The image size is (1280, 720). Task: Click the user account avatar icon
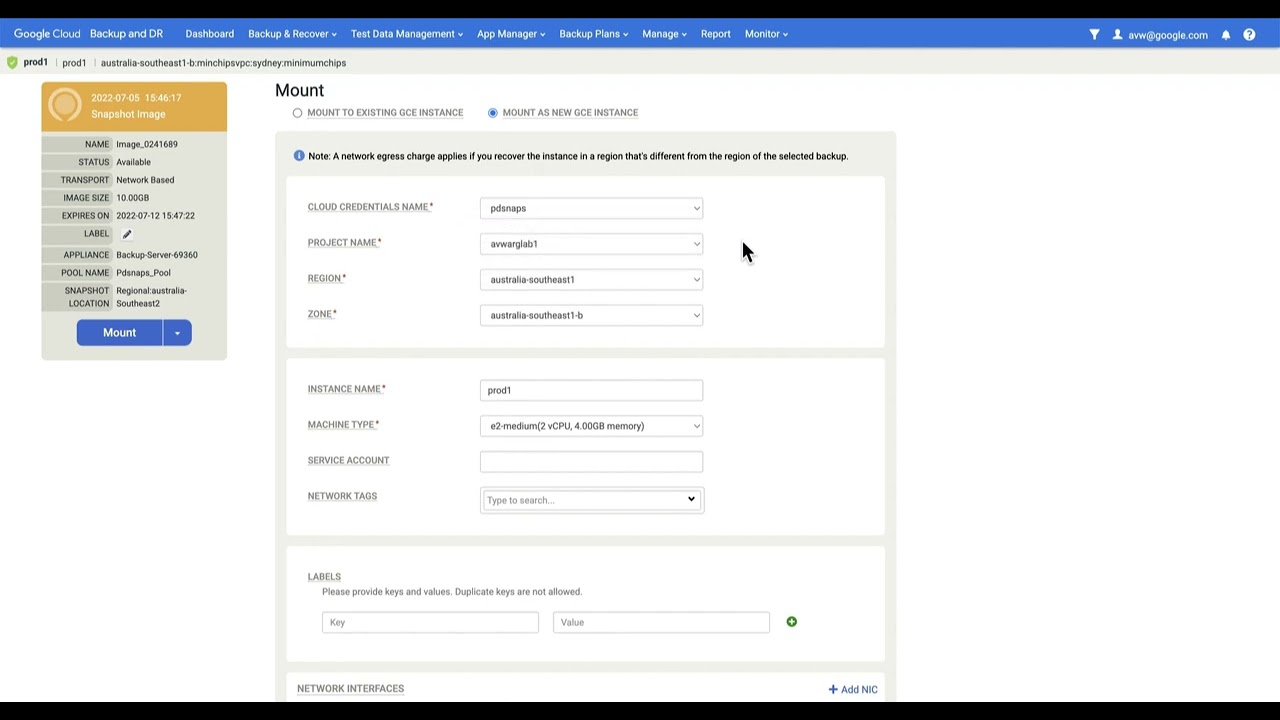point(1118,34)
